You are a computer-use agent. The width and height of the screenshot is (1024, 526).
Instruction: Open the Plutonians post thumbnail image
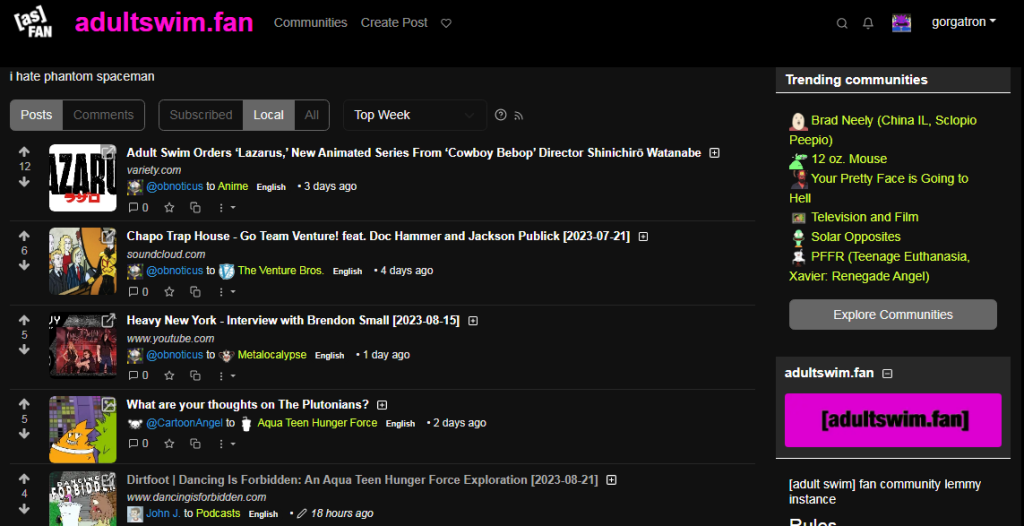pos(83,429)
